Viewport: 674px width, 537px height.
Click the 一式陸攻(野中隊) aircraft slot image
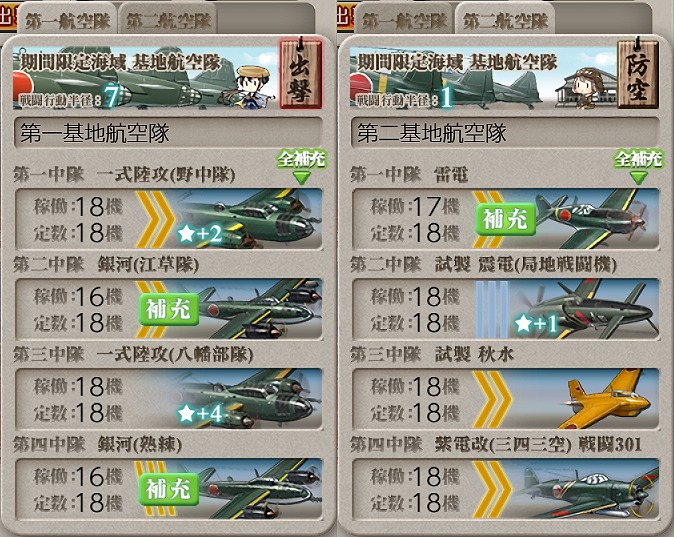click(249, 218)
